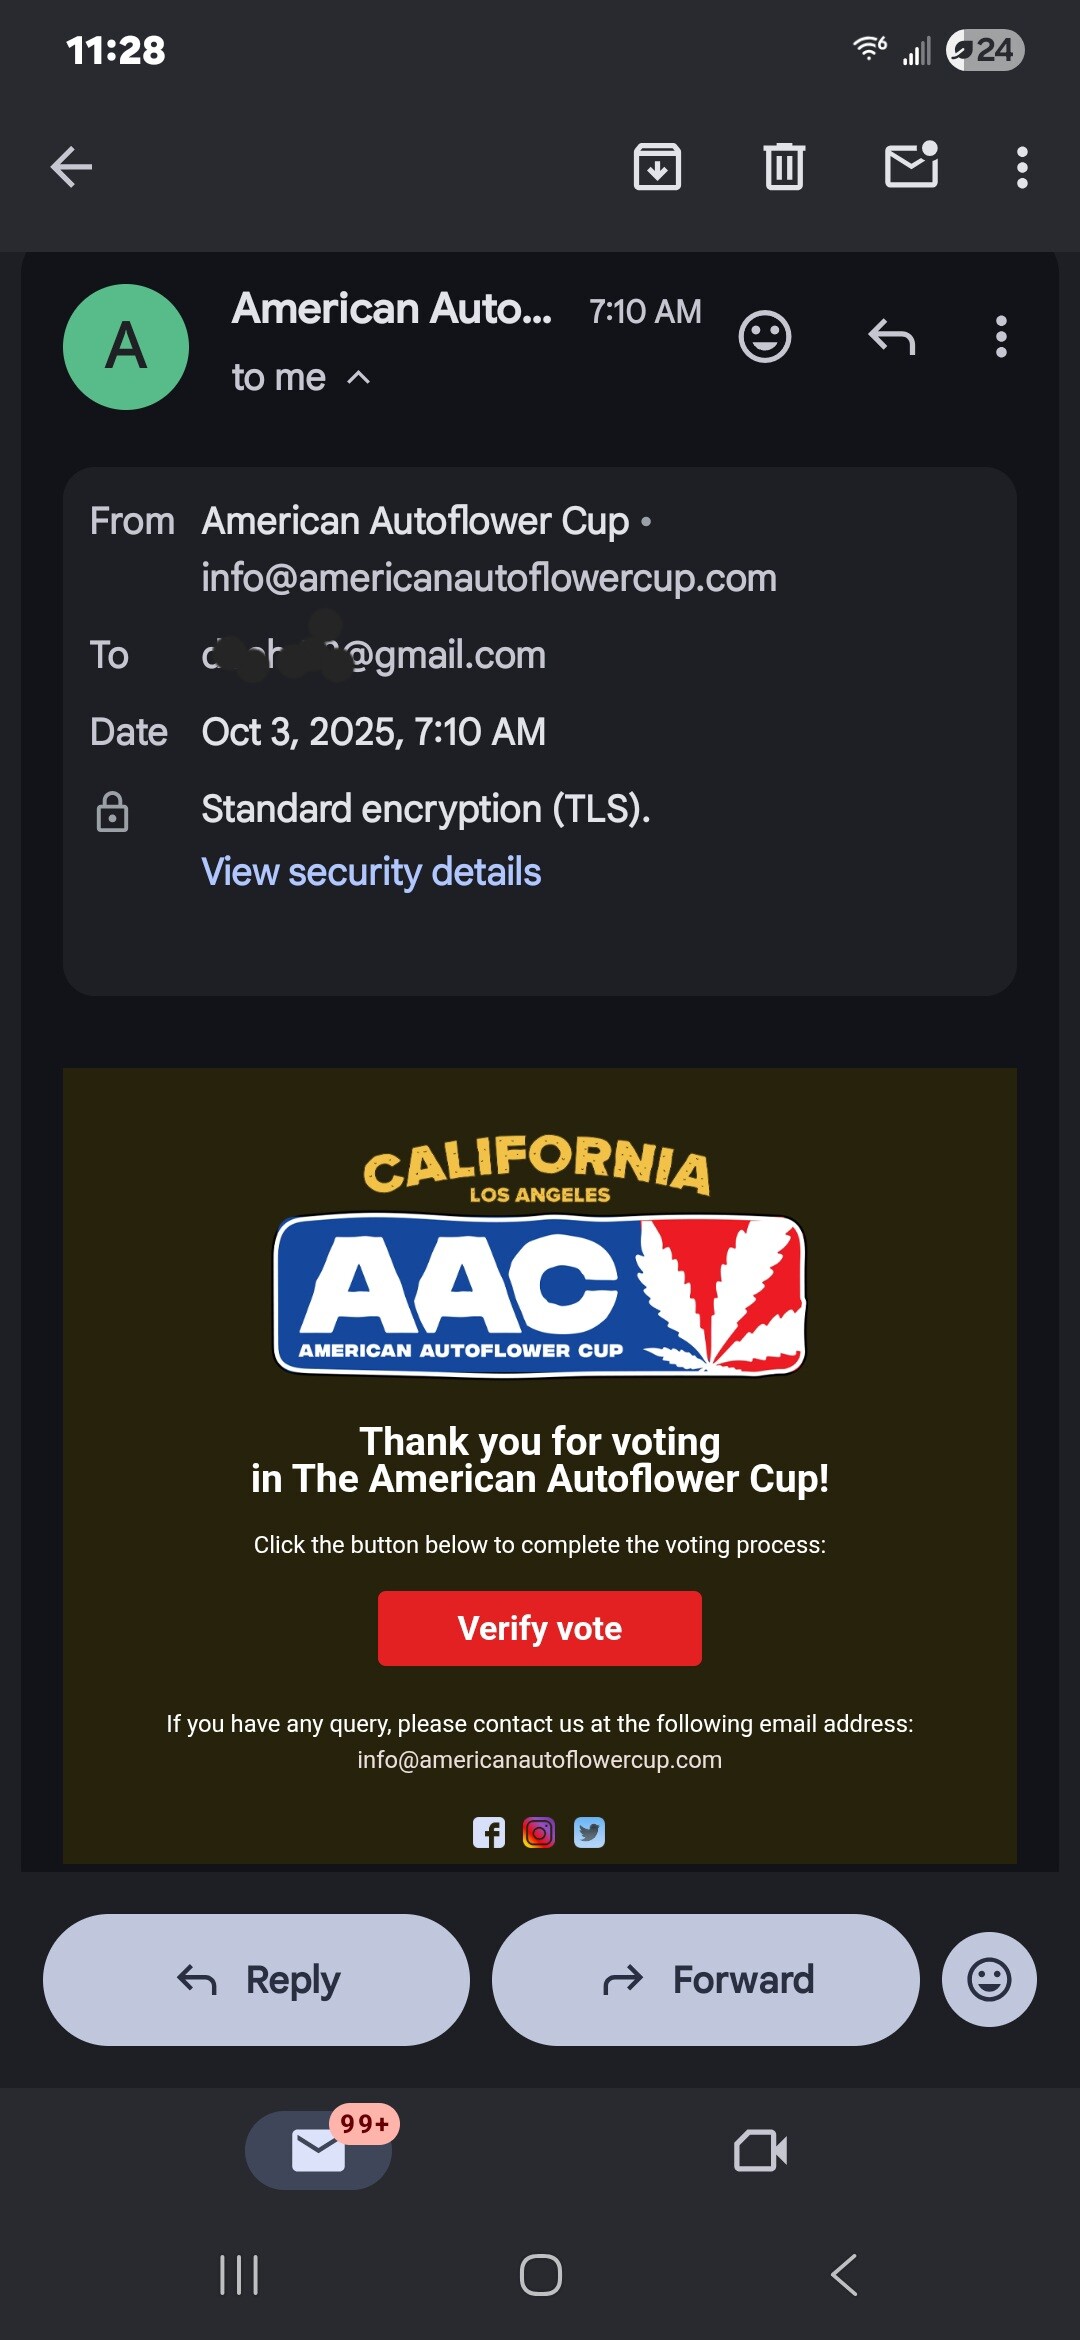The height and width of the screenshot is (2340, 1080).
Task: Open top bar overflow menu
Action: click(x=1021, y=167)
